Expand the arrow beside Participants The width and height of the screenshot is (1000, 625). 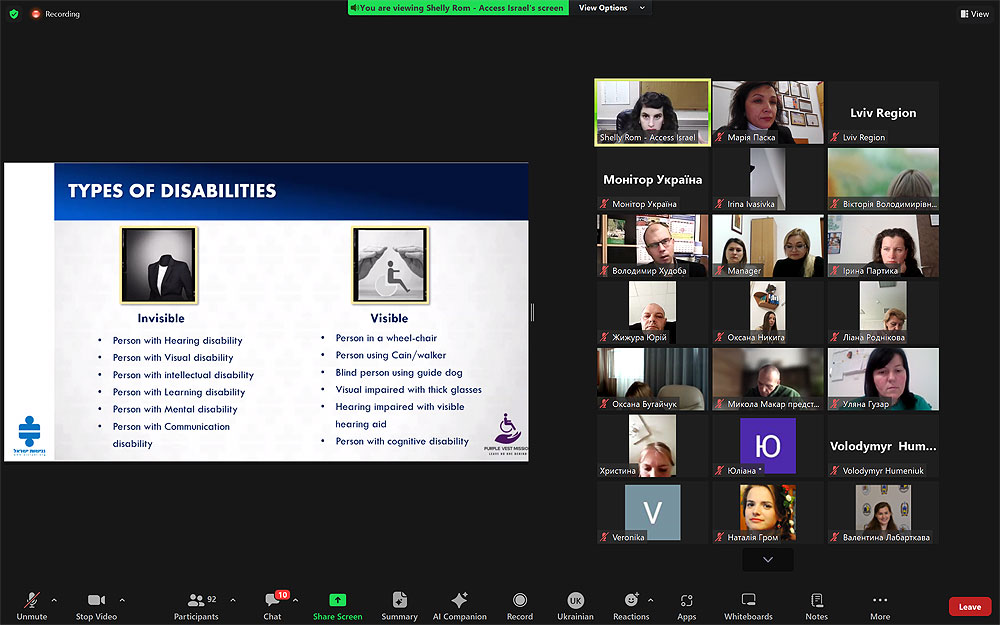click(233, 600)
